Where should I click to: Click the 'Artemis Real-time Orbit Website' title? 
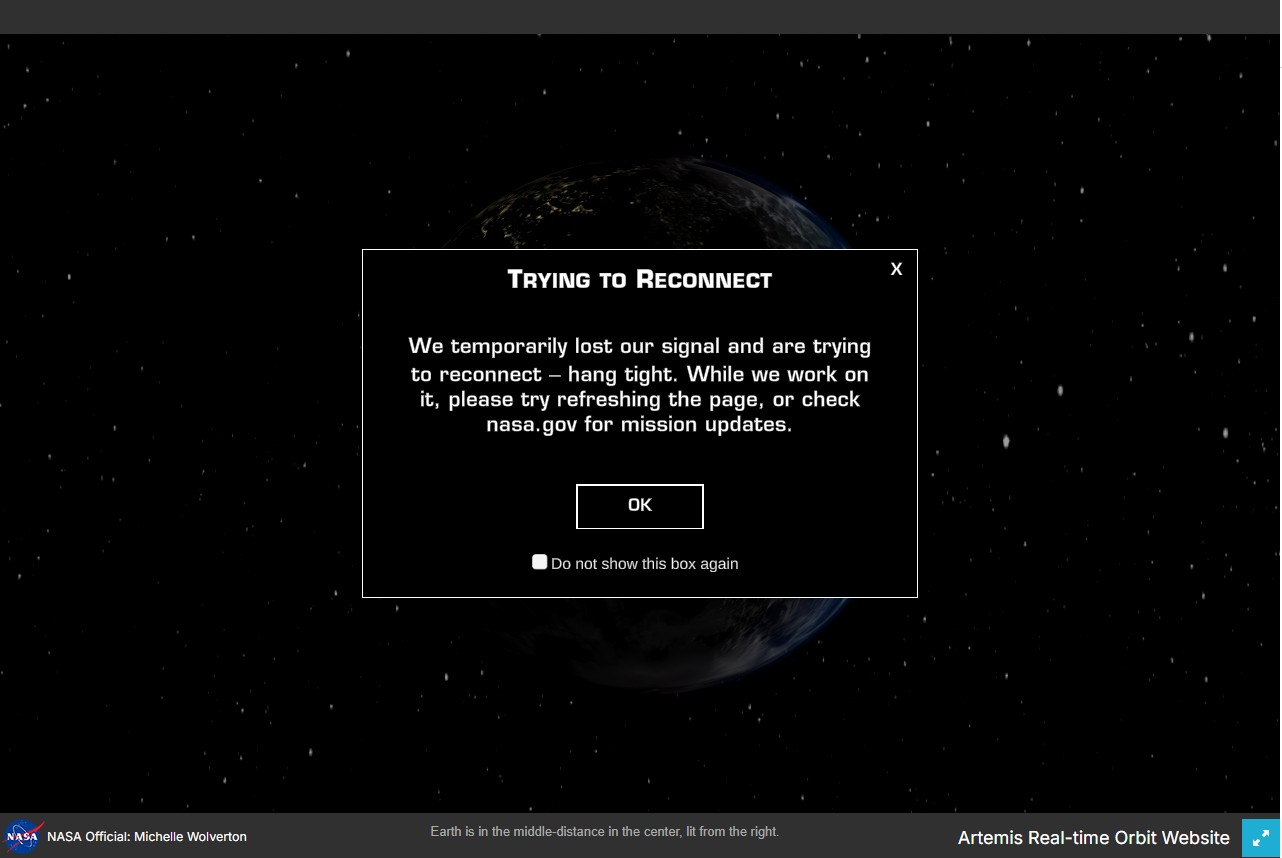pos(1093,838)
